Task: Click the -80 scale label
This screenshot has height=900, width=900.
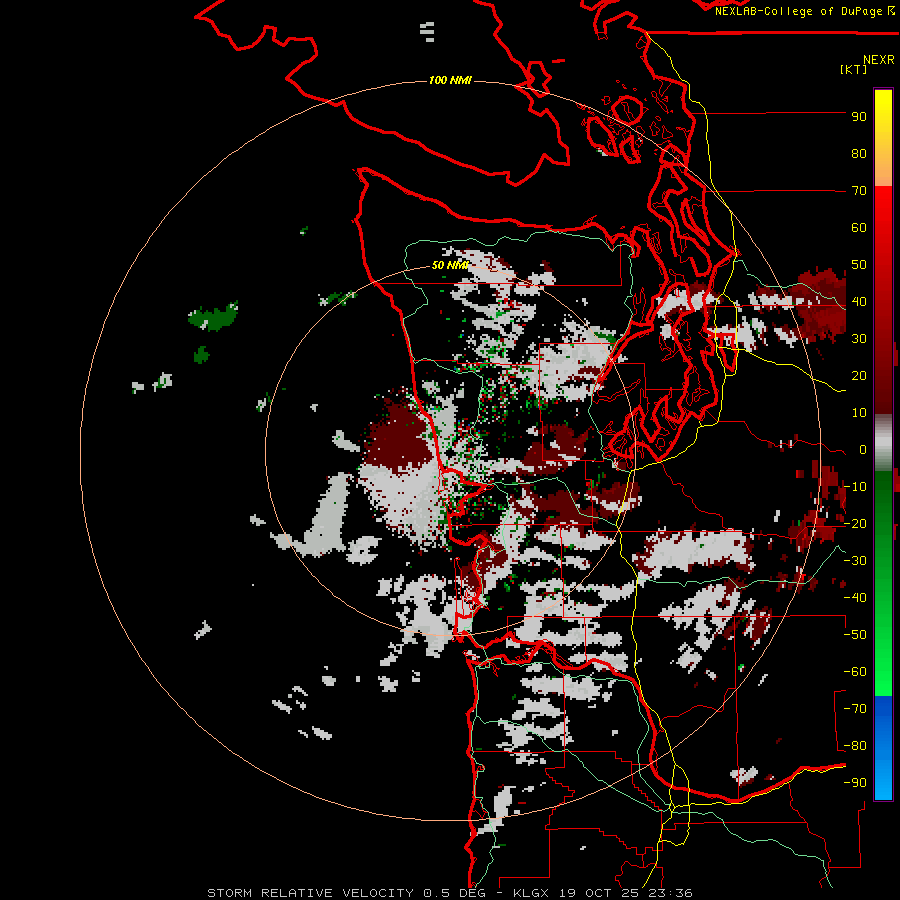Action: pyautogui.click(x=855, y=746)
